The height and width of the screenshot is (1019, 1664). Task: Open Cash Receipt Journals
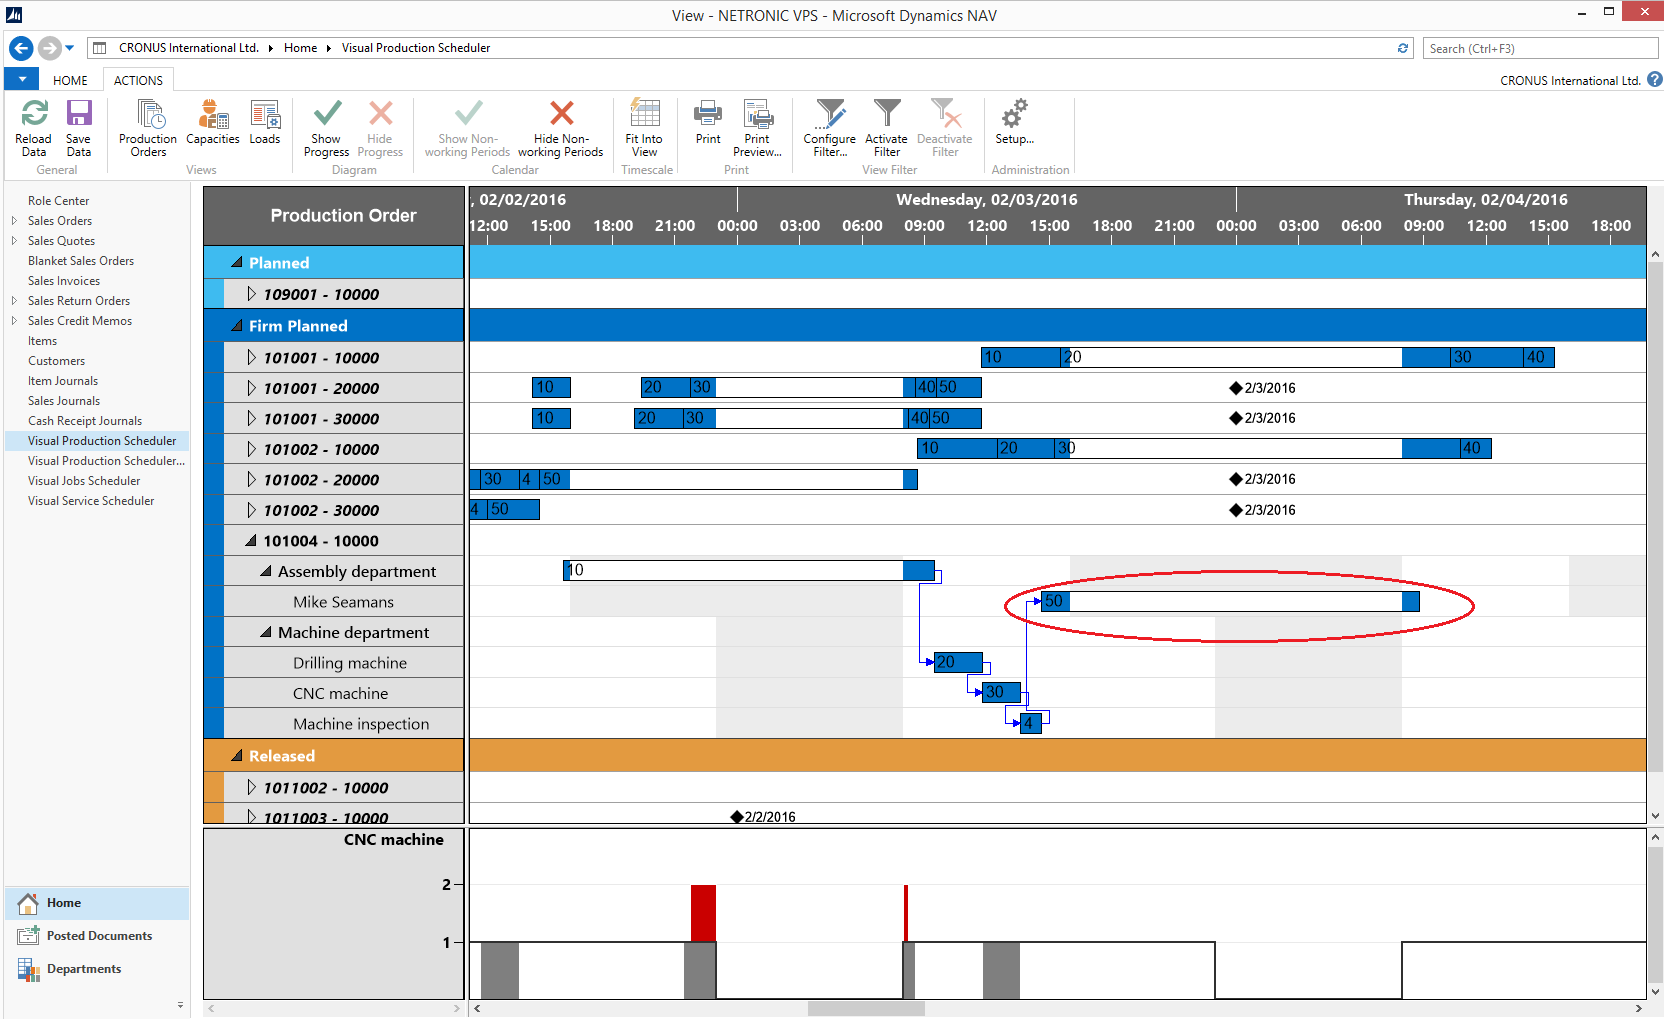85,421
